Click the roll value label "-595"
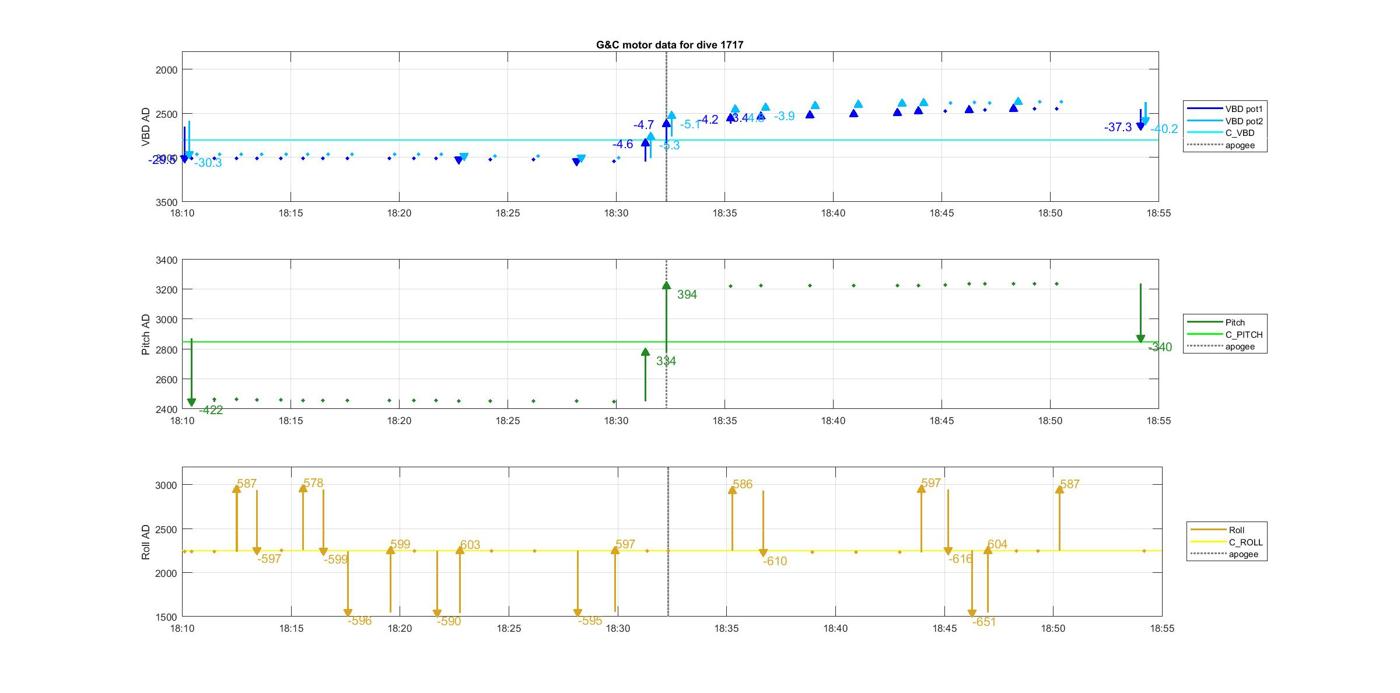1400x693 pixels. tap(590, 621)
